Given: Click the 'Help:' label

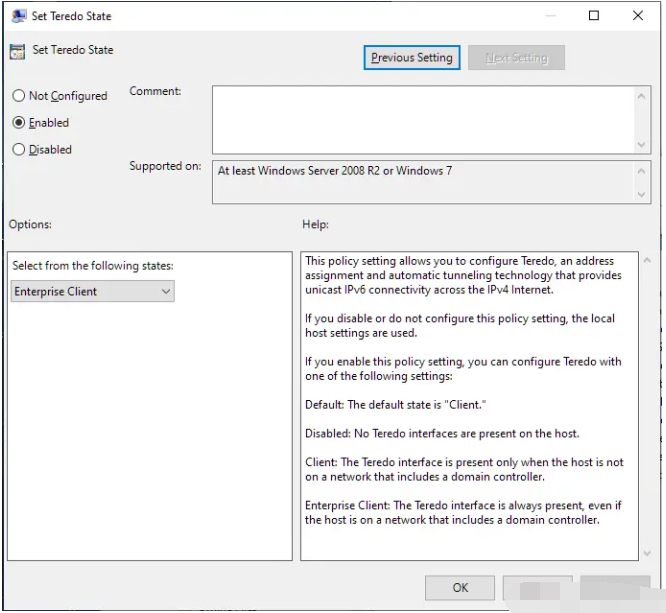Looking at the screenshot, I should [316, 224].
